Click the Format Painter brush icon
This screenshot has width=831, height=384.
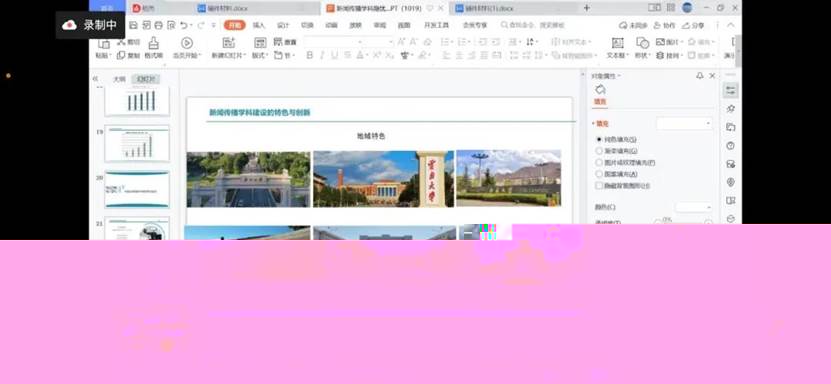click(153, 43)
